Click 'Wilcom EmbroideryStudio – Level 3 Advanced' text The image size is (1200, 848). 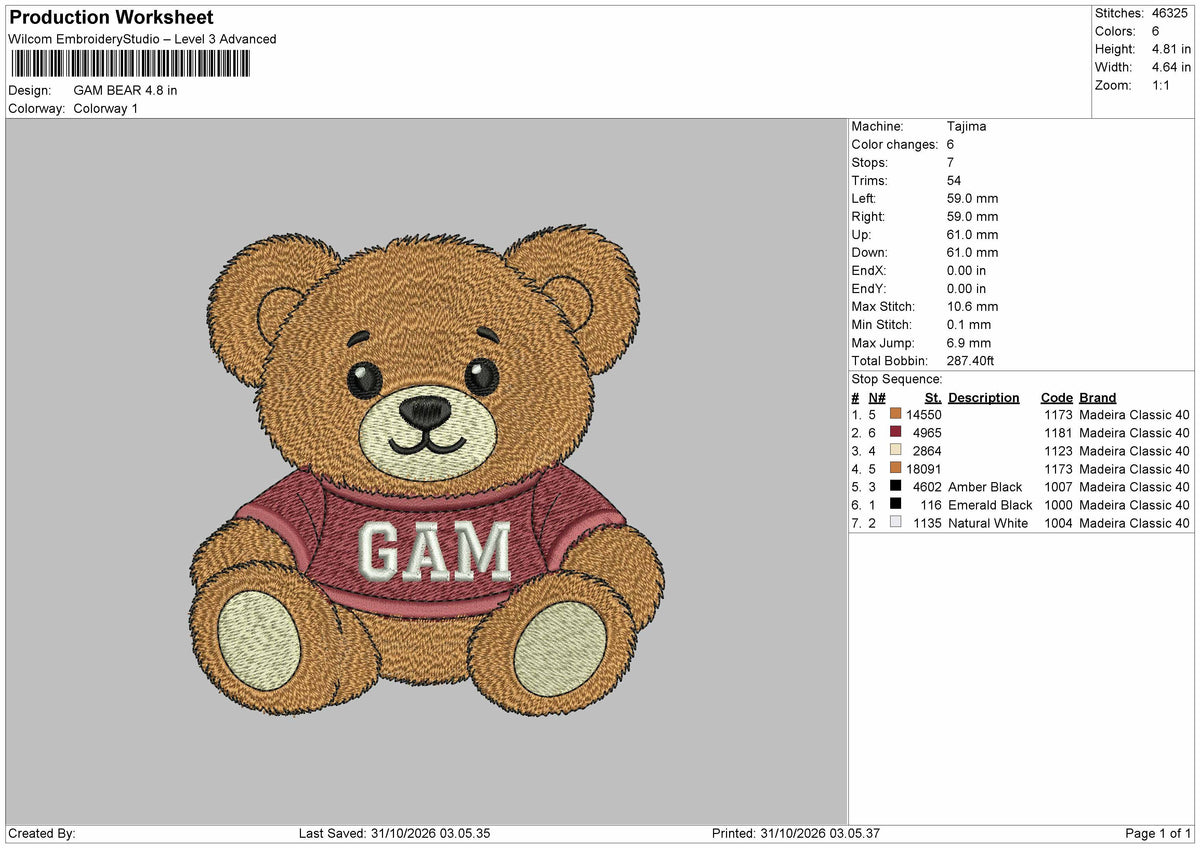point(142,39)
